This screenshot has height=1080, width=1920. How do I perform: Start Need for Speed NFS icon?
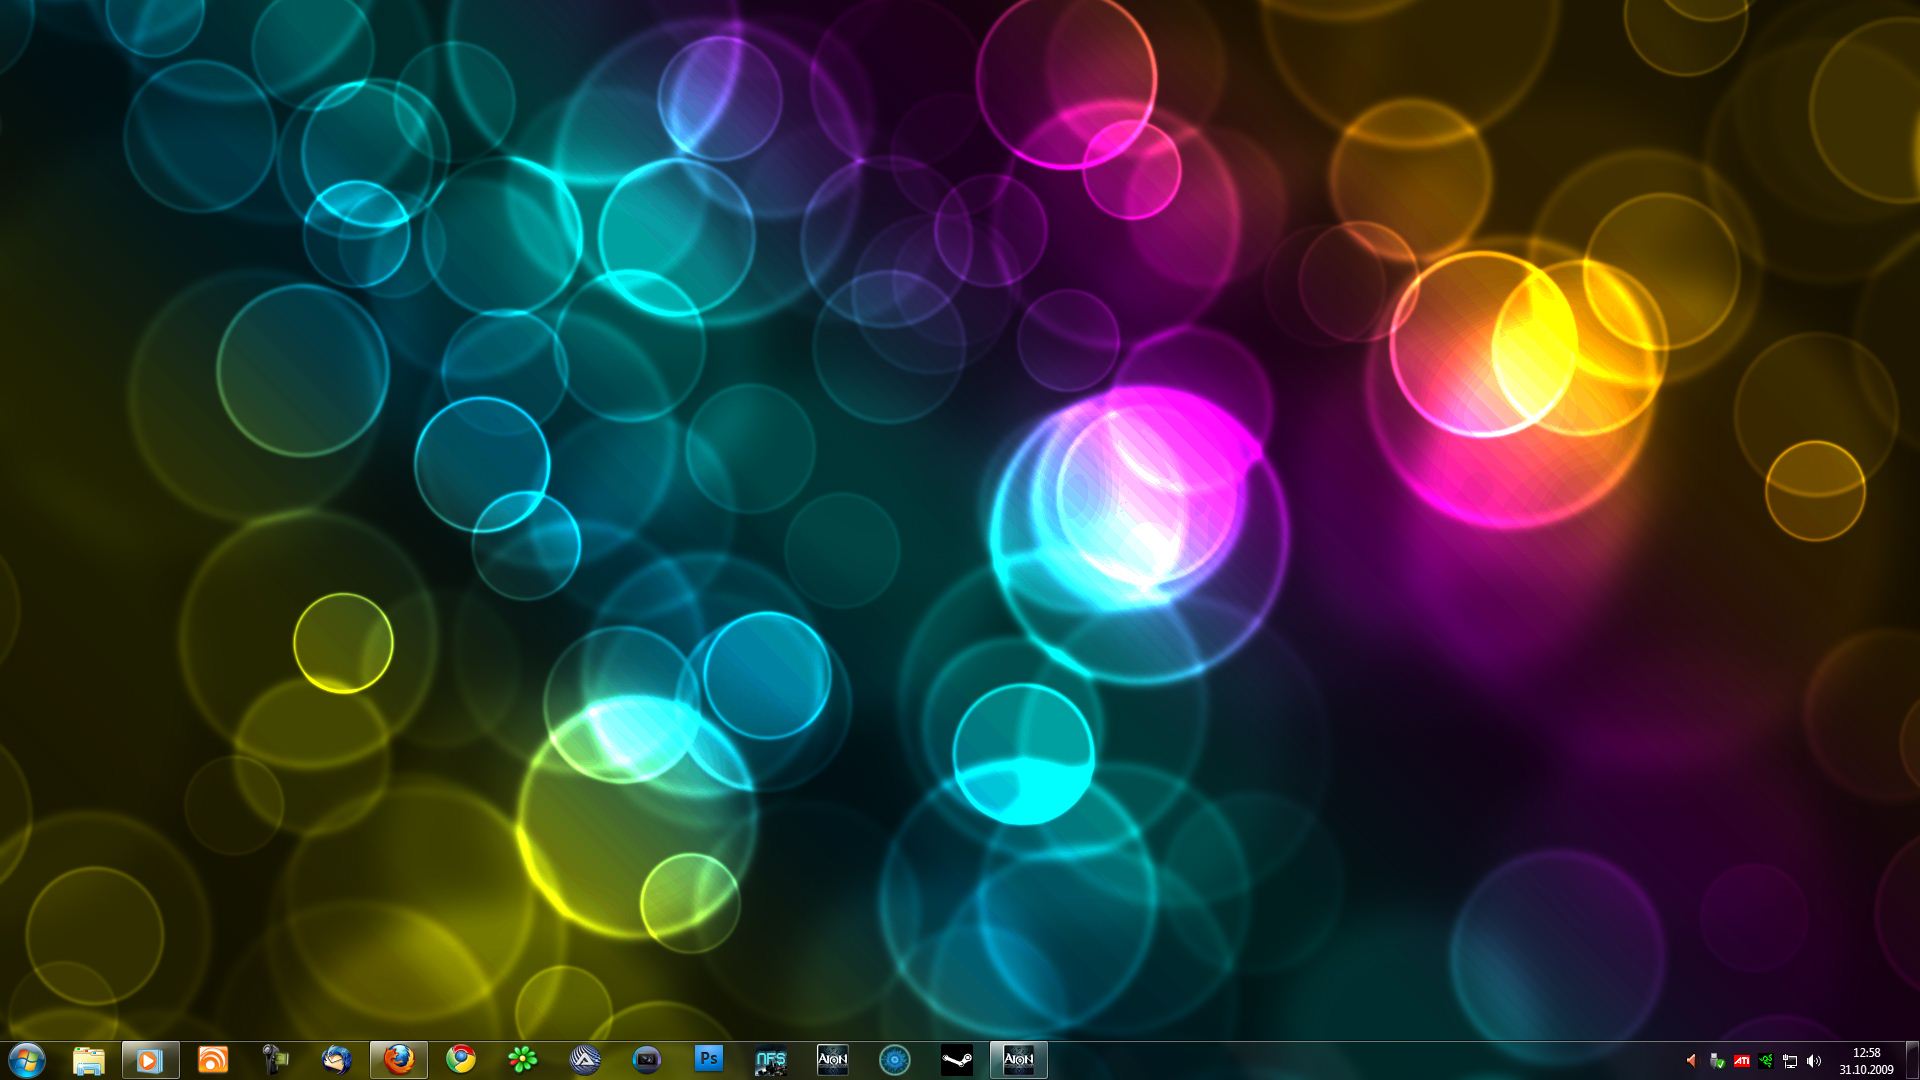point(771,1059)
